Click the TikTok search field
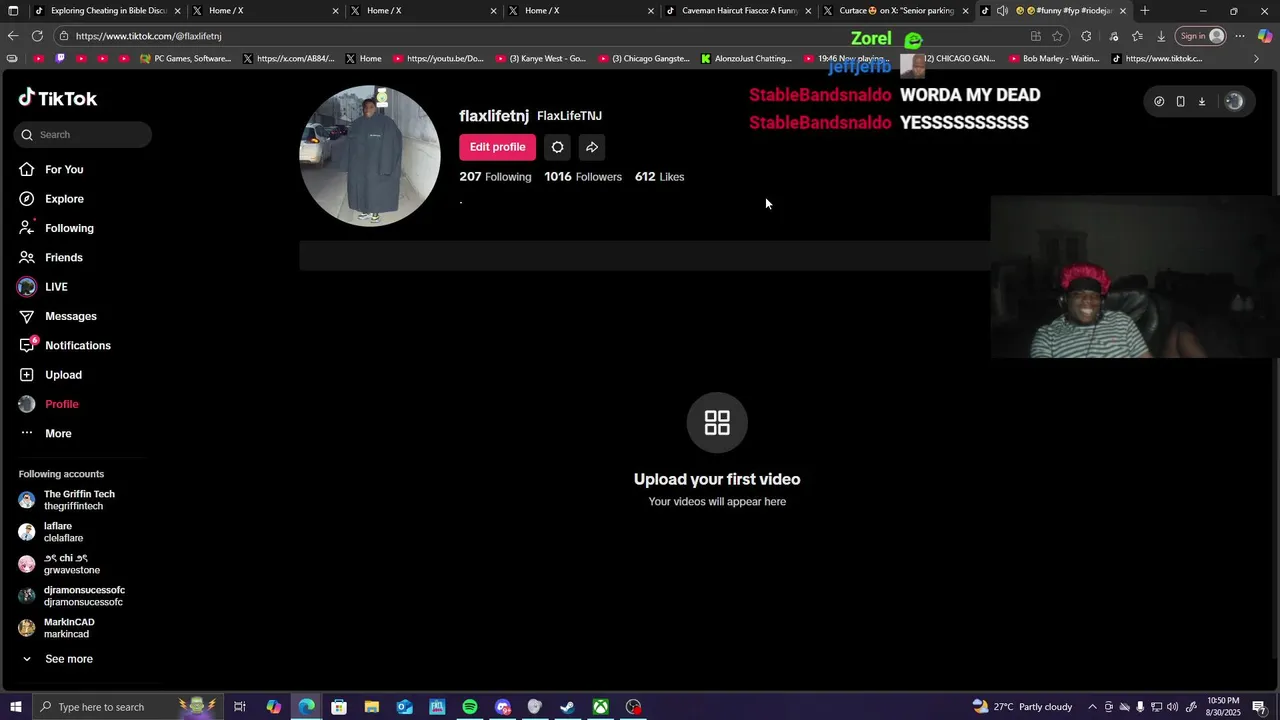The image size is (1280, 720). coord(83,135)
